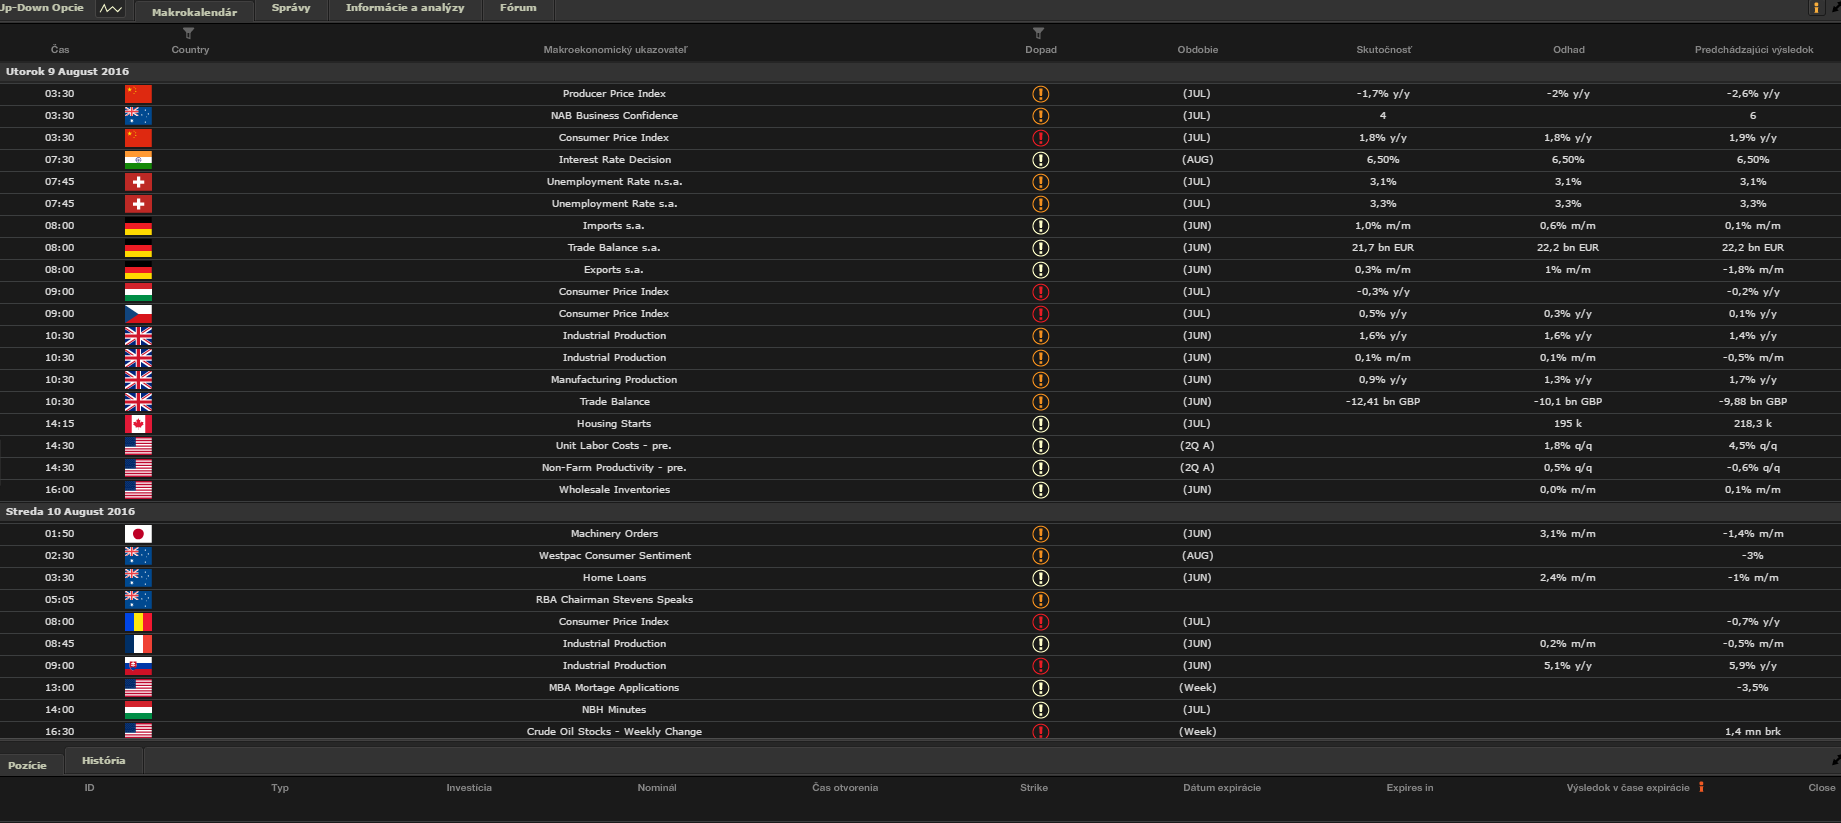Switch to the História tab
The image size is (1841, 823).
[x=104, y=761]
